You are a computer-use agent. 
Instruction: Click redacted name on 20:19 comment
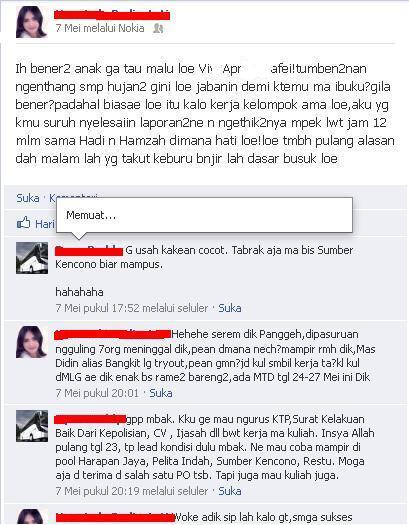coord(90,419)
